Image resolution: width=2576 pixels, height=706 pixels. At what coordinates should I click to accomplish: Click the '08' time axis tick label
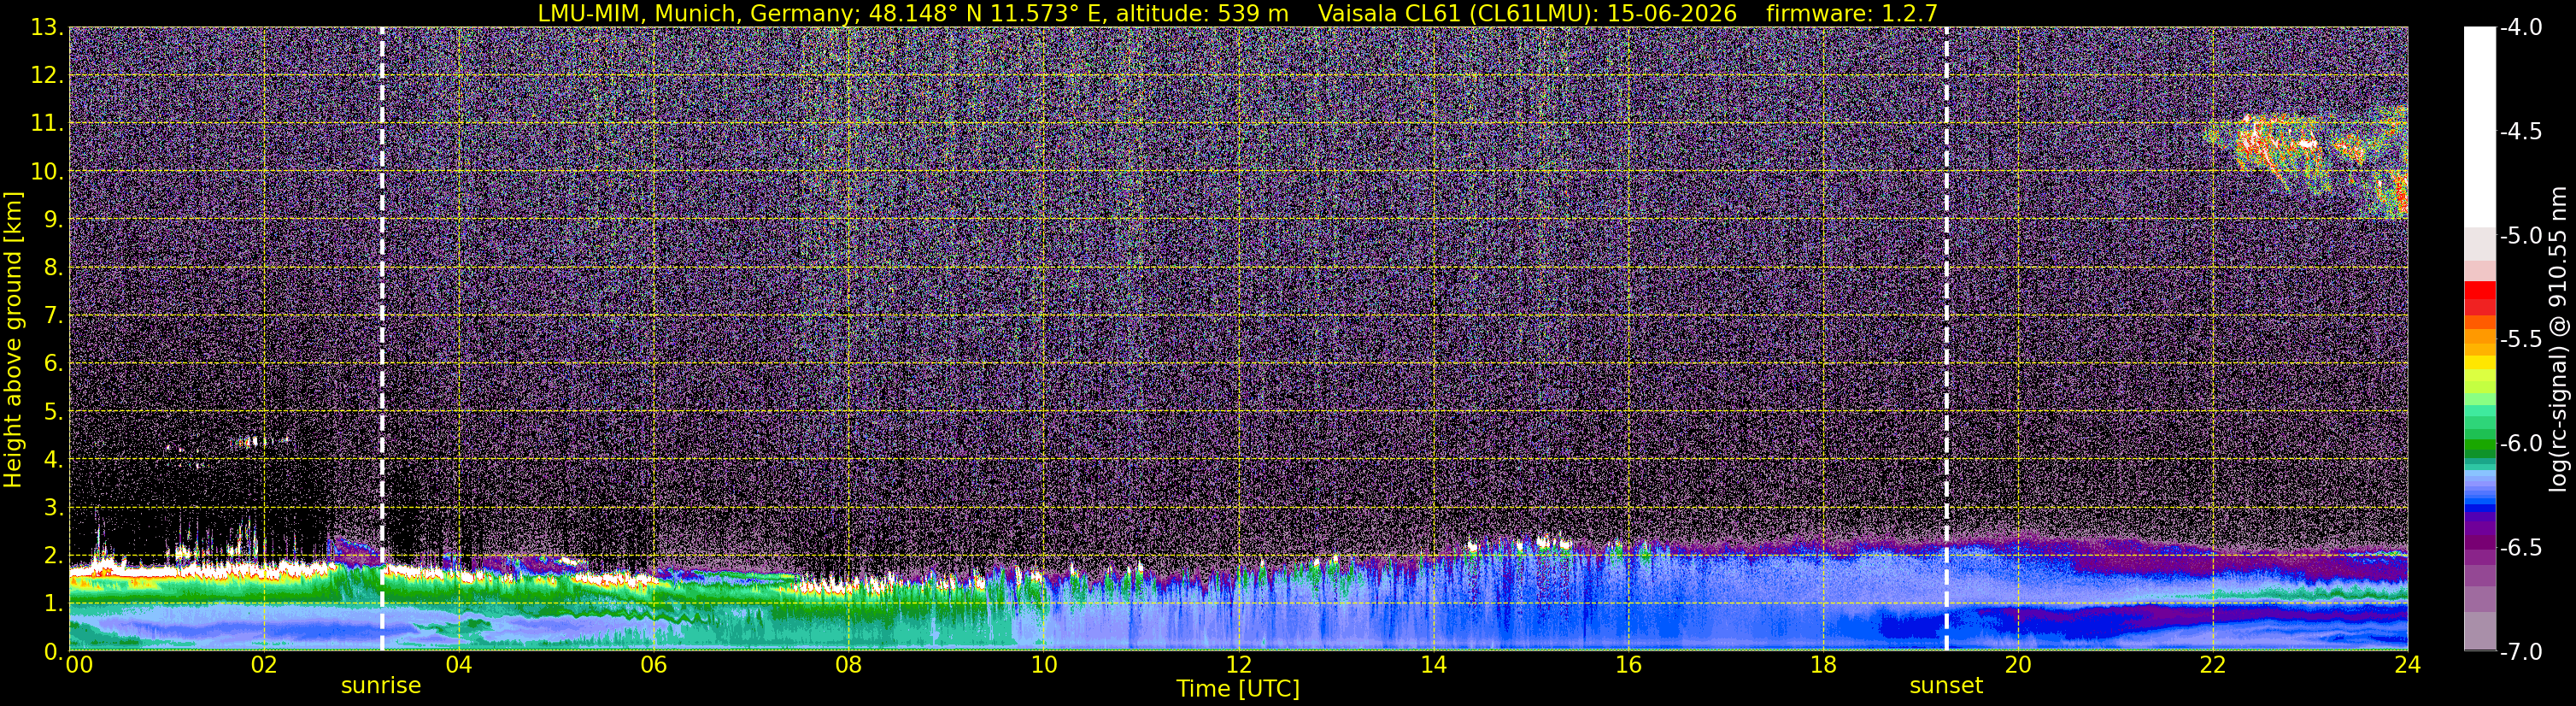848,665
